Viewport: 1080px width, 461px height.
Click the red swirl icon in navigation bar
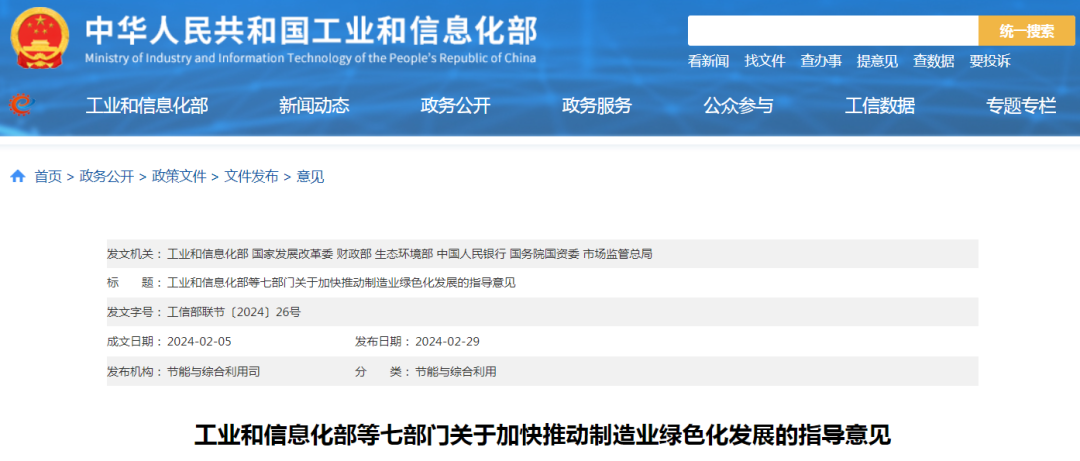(21, 105)
